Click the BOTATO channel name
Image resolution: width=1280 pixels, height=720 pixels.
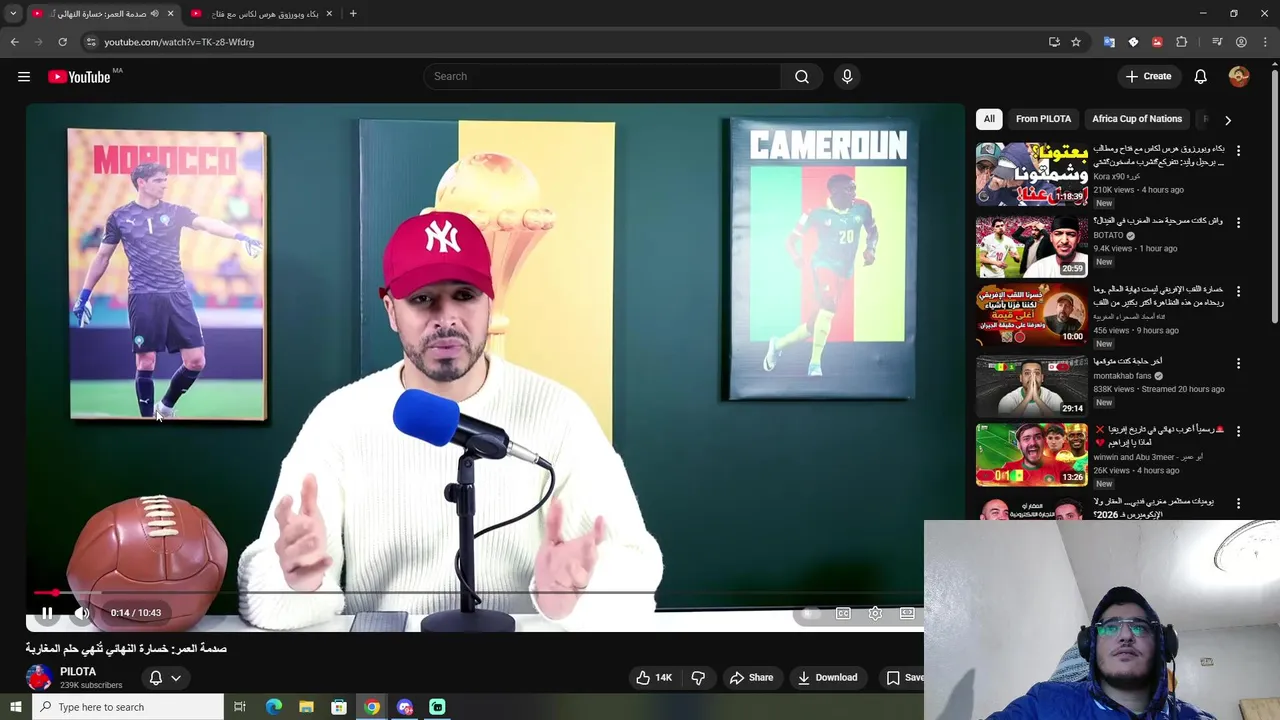pos(1108,236)
